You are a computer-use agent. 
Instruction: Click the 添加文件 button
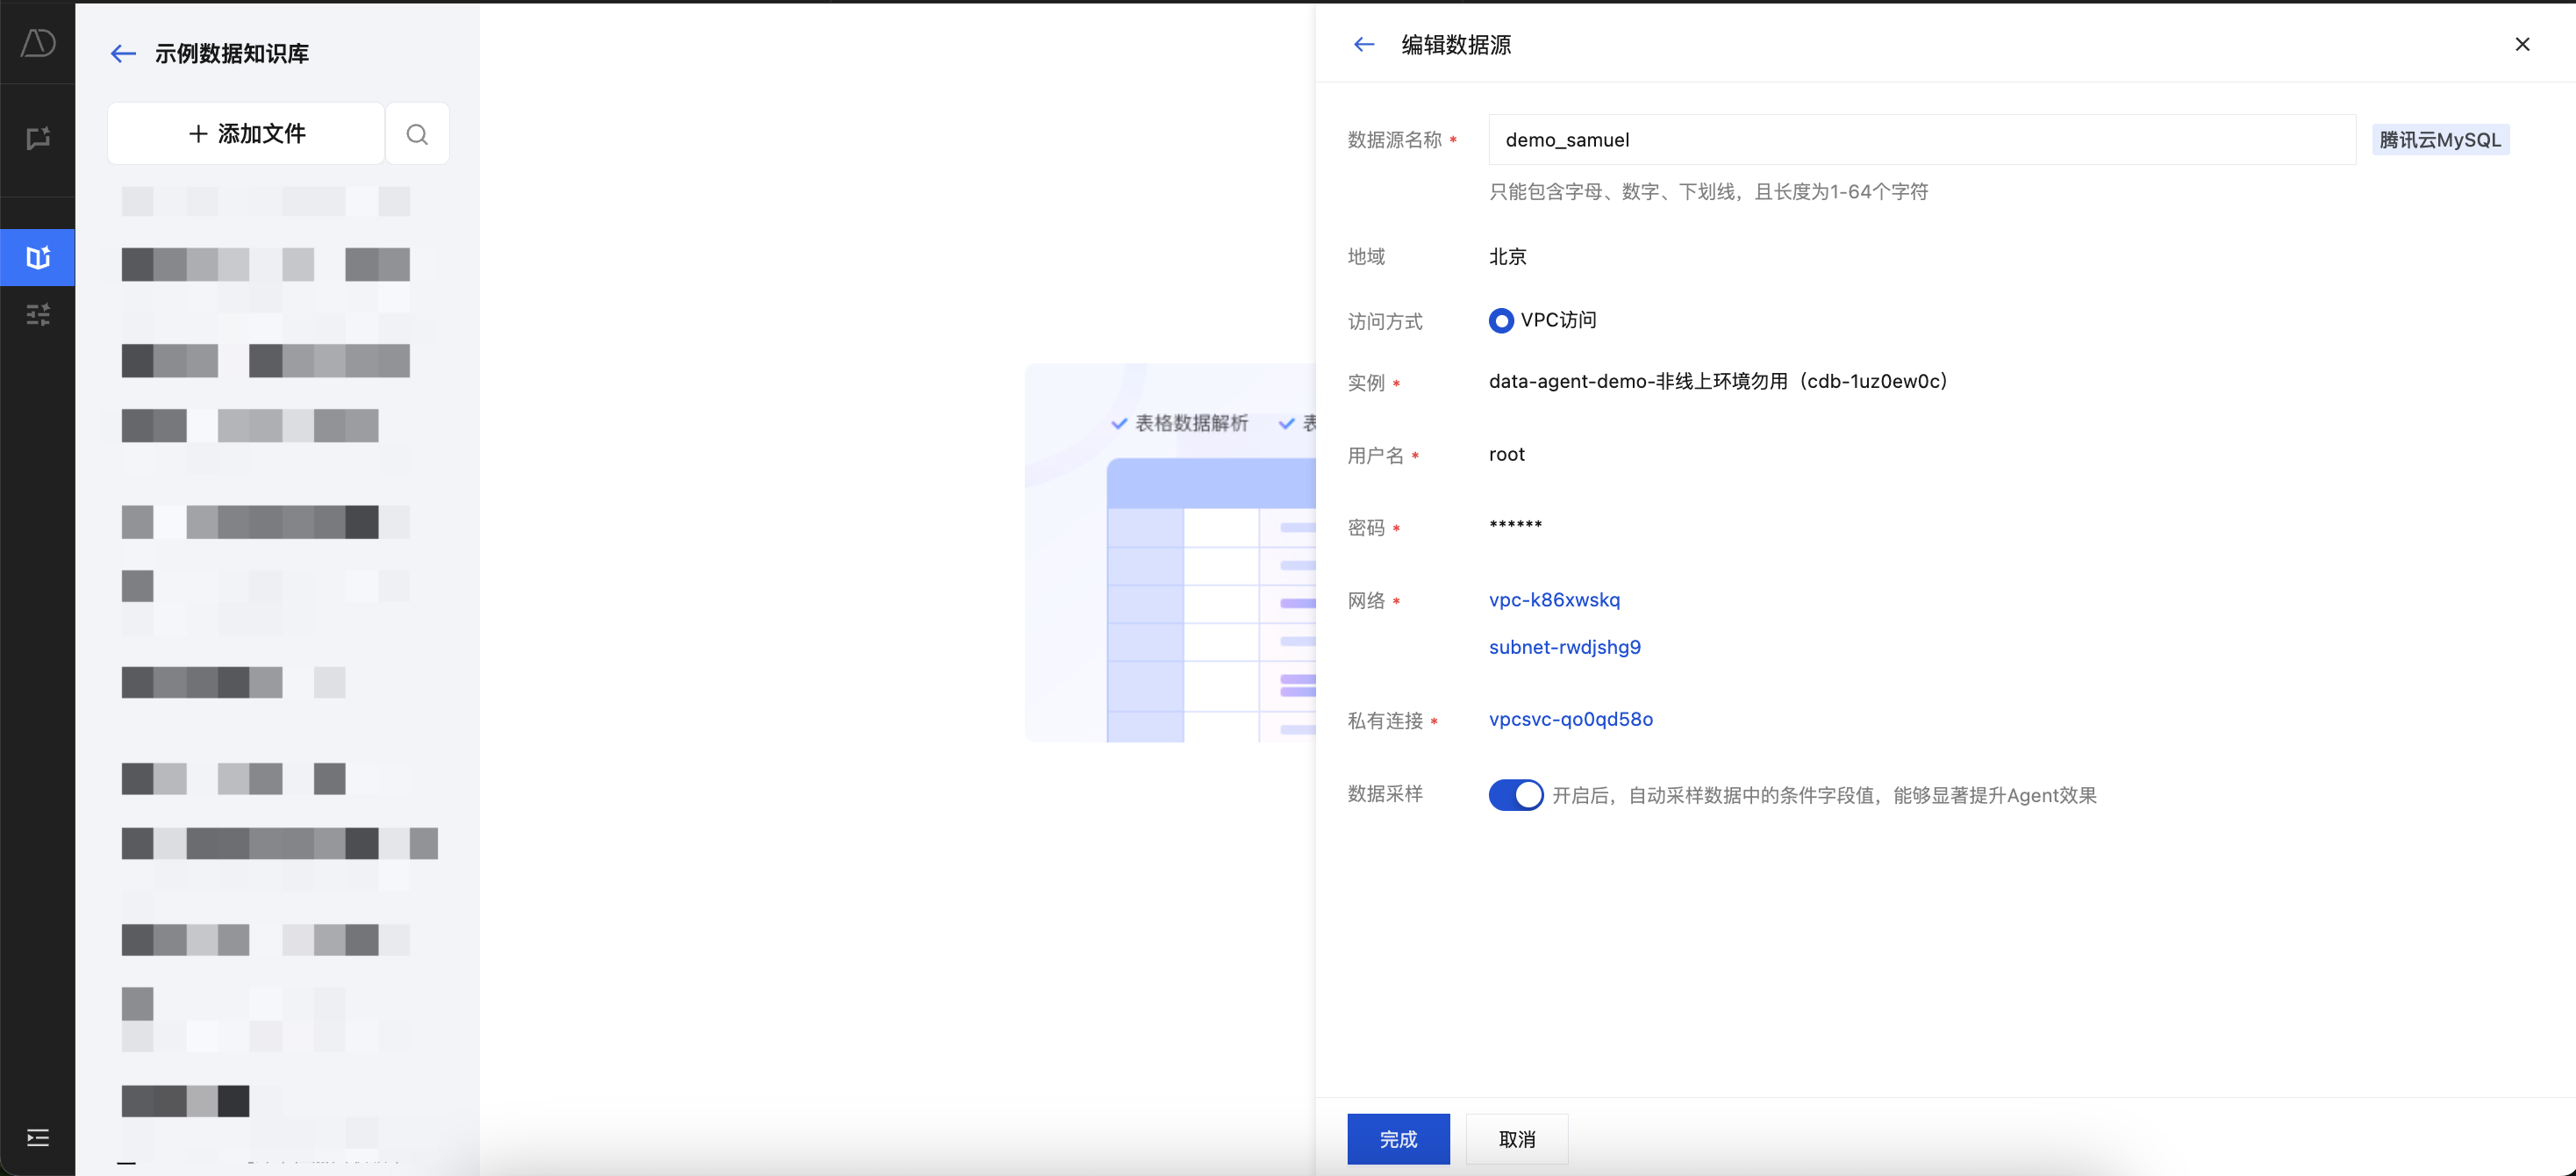(246, 134)
